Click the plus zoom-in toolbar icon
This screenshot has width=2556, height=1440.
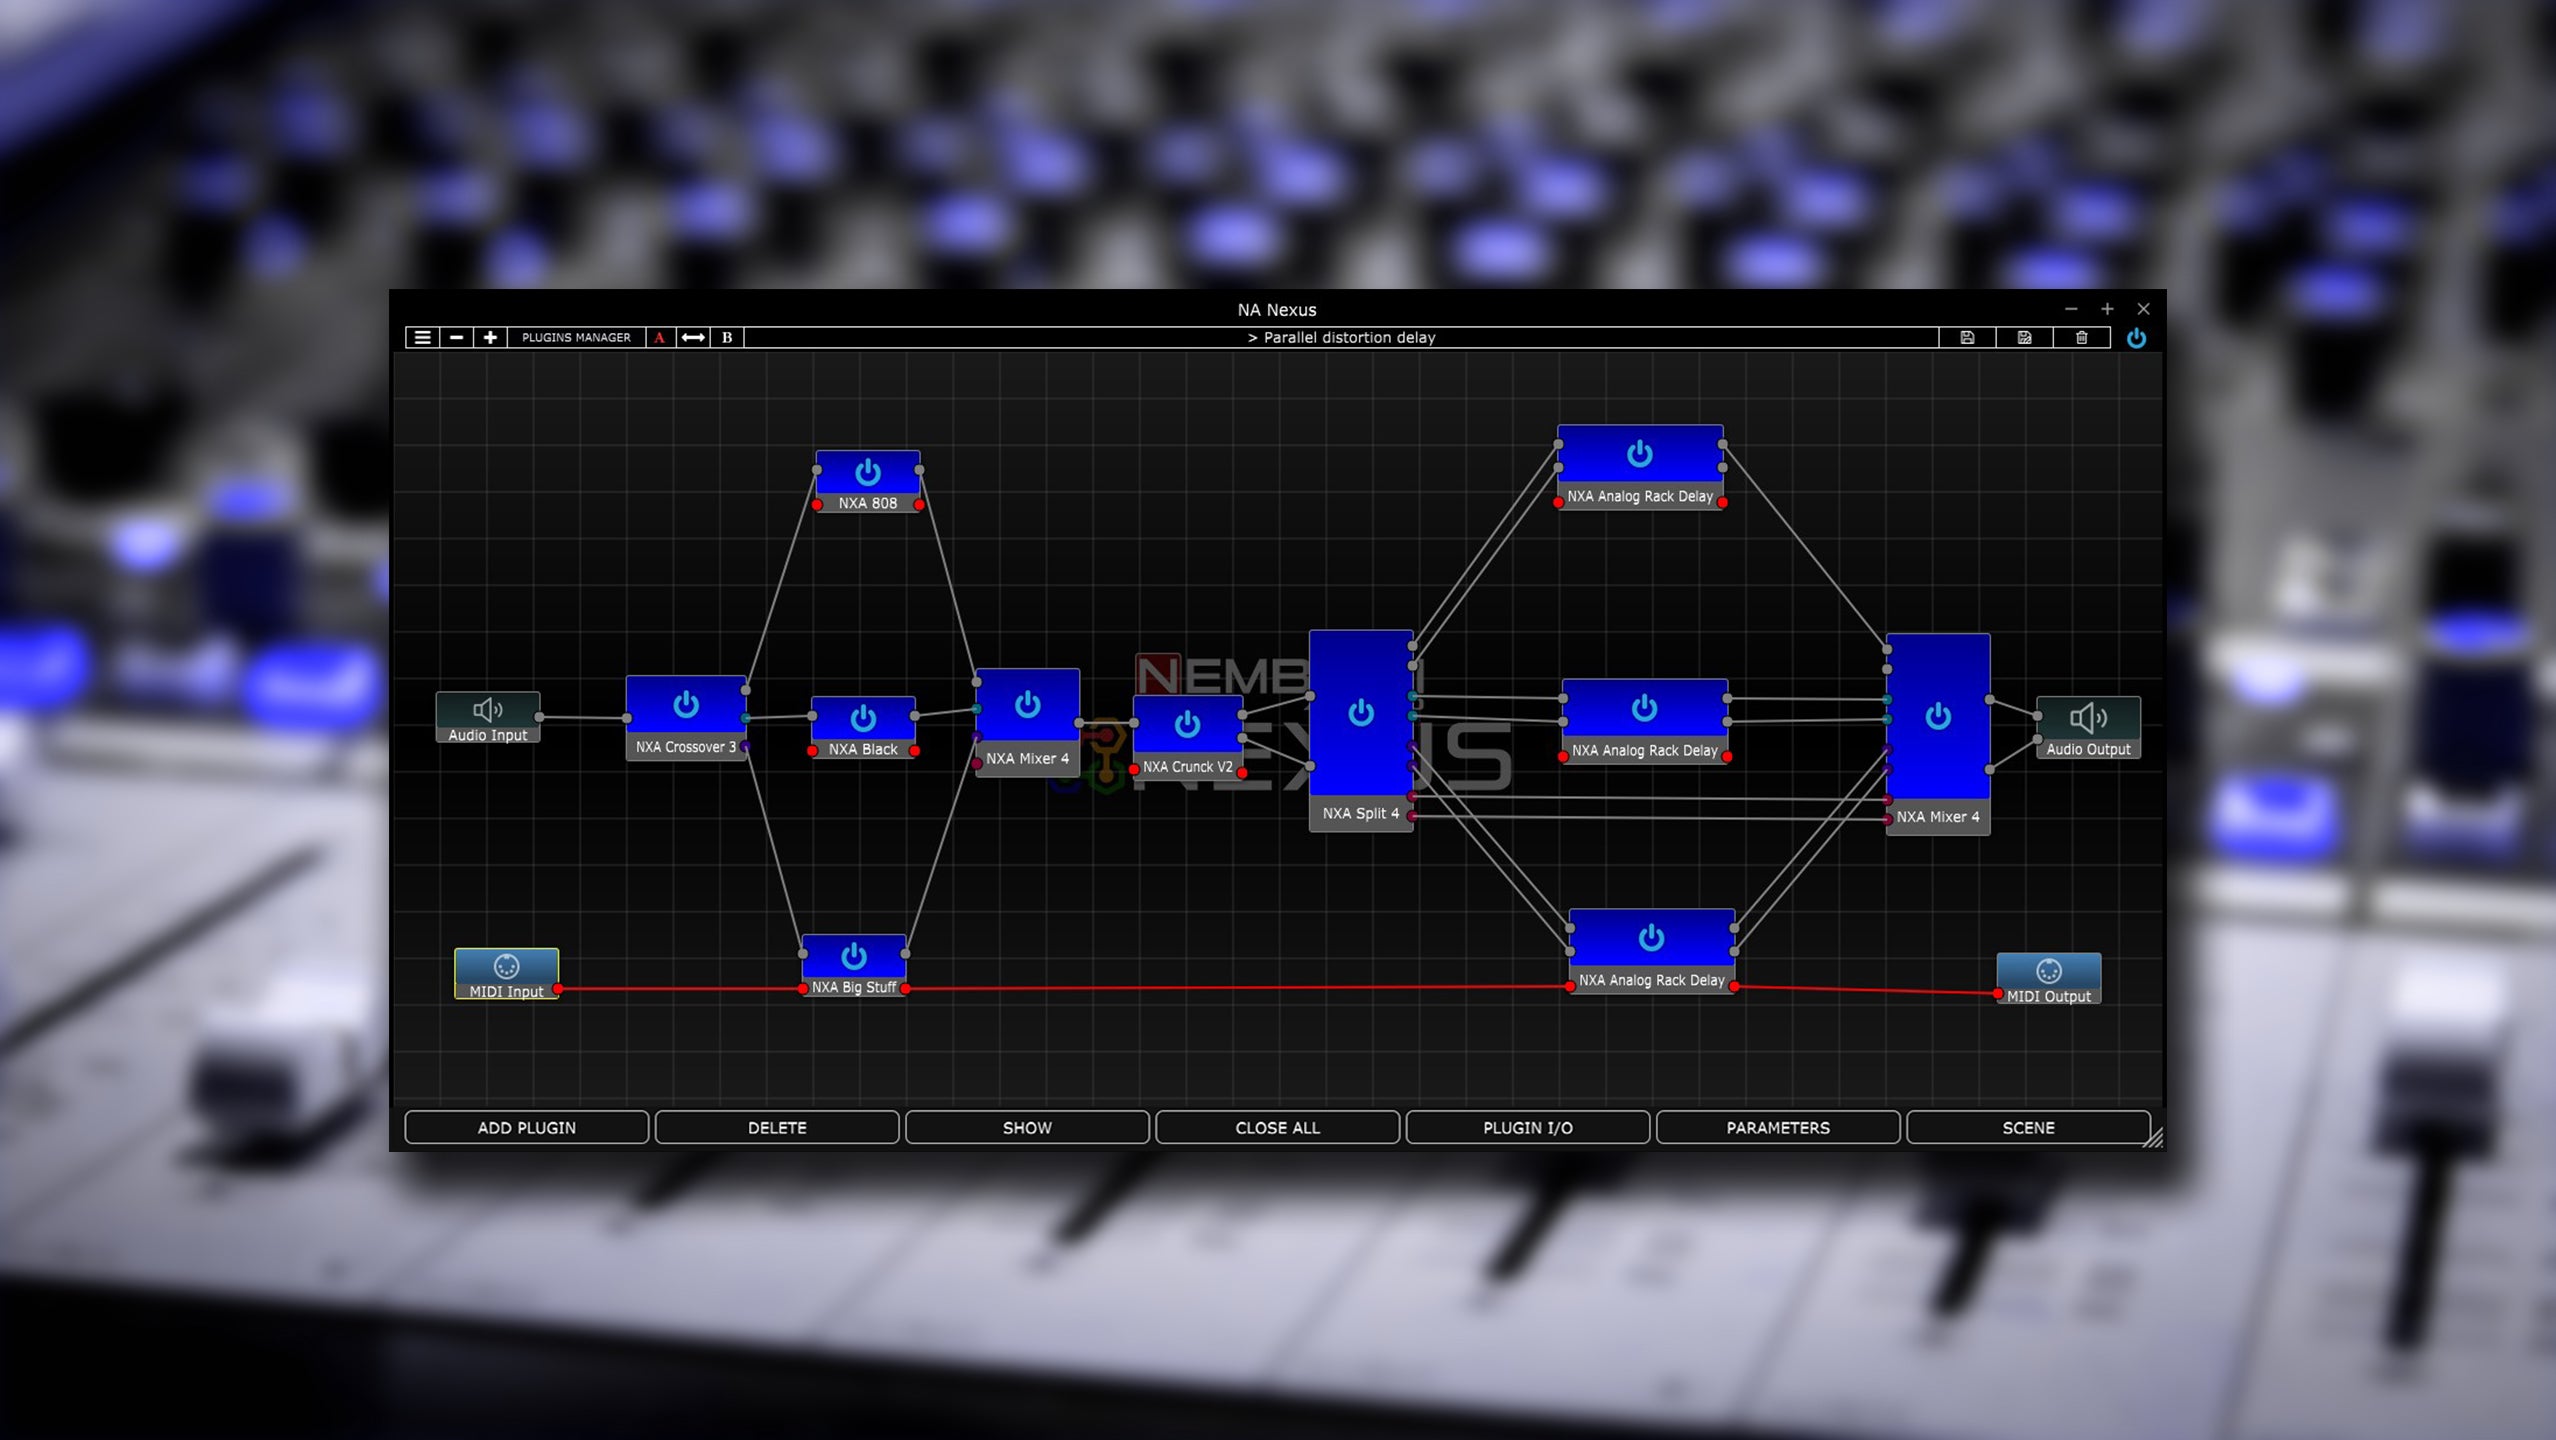490,337
